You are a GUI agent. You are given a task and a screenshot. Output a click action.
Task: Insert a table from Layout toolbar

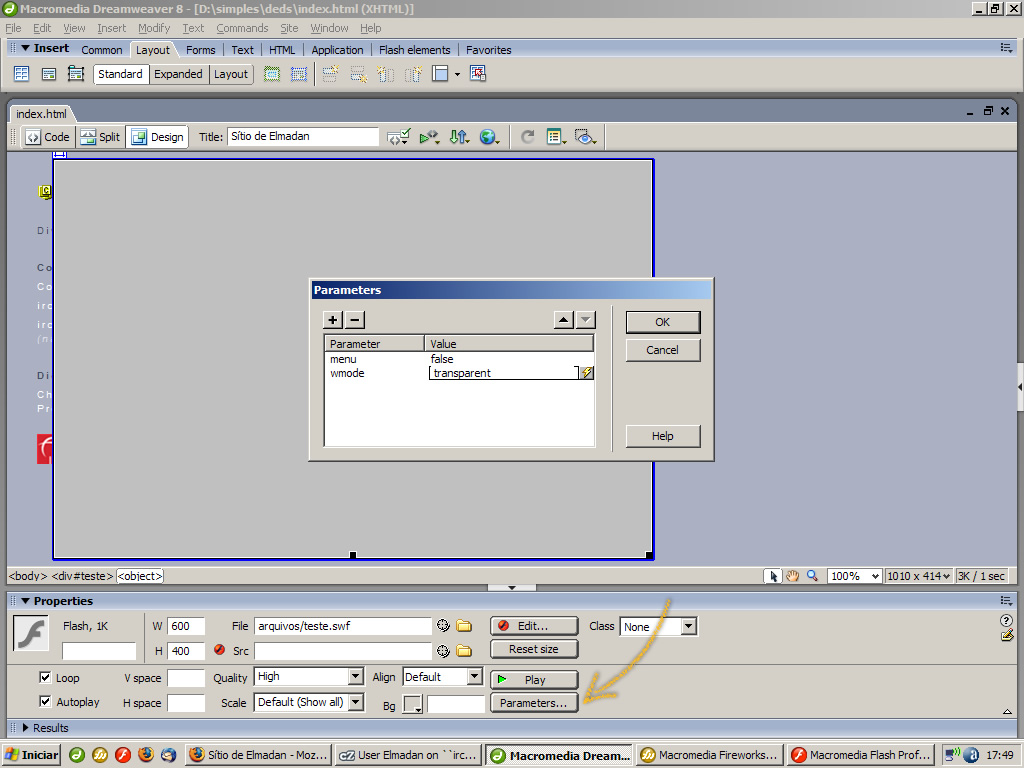coord(22,74)
